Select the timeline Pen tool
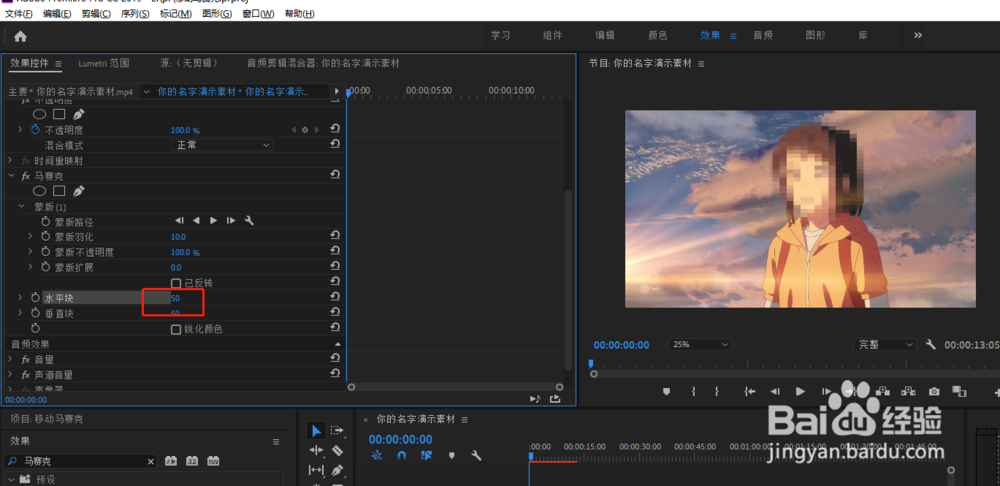 pyautogui.click(x=337, y=470)
